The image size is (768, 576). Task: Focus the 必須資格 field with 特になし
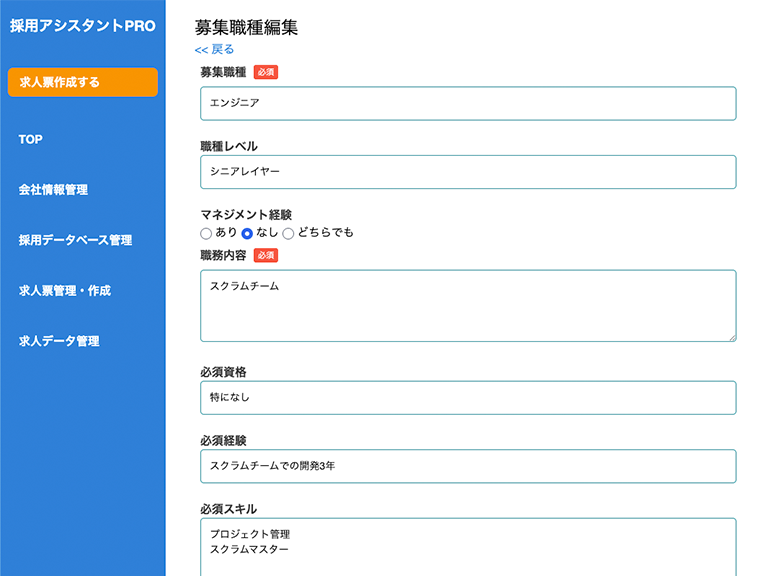468,398
